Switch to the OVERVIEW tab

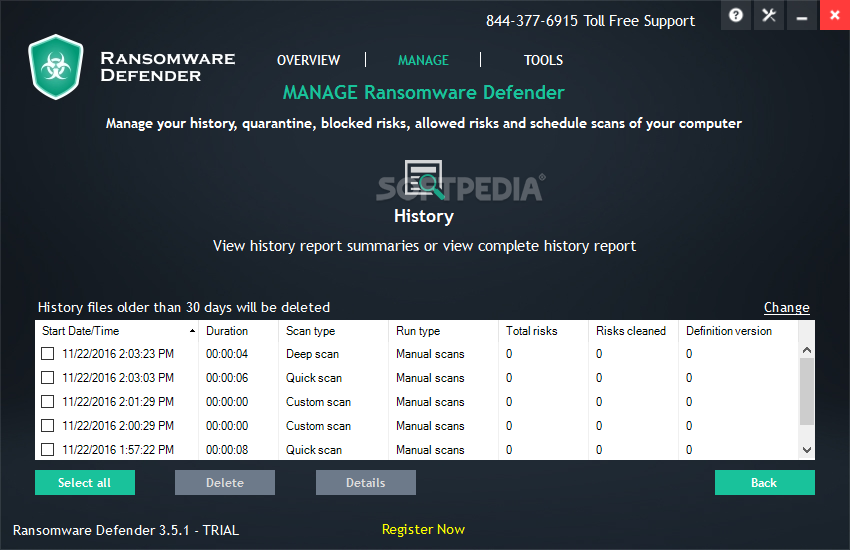(x=308, y=60)
